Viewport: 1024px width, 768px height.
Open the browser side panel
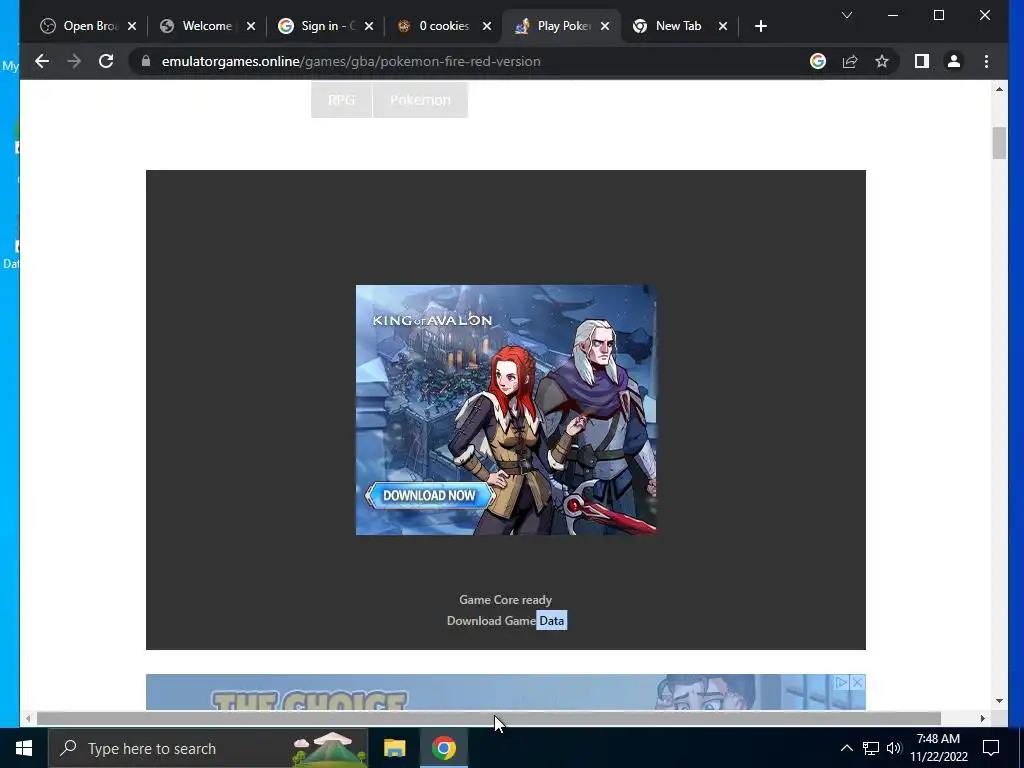[921, 61]
